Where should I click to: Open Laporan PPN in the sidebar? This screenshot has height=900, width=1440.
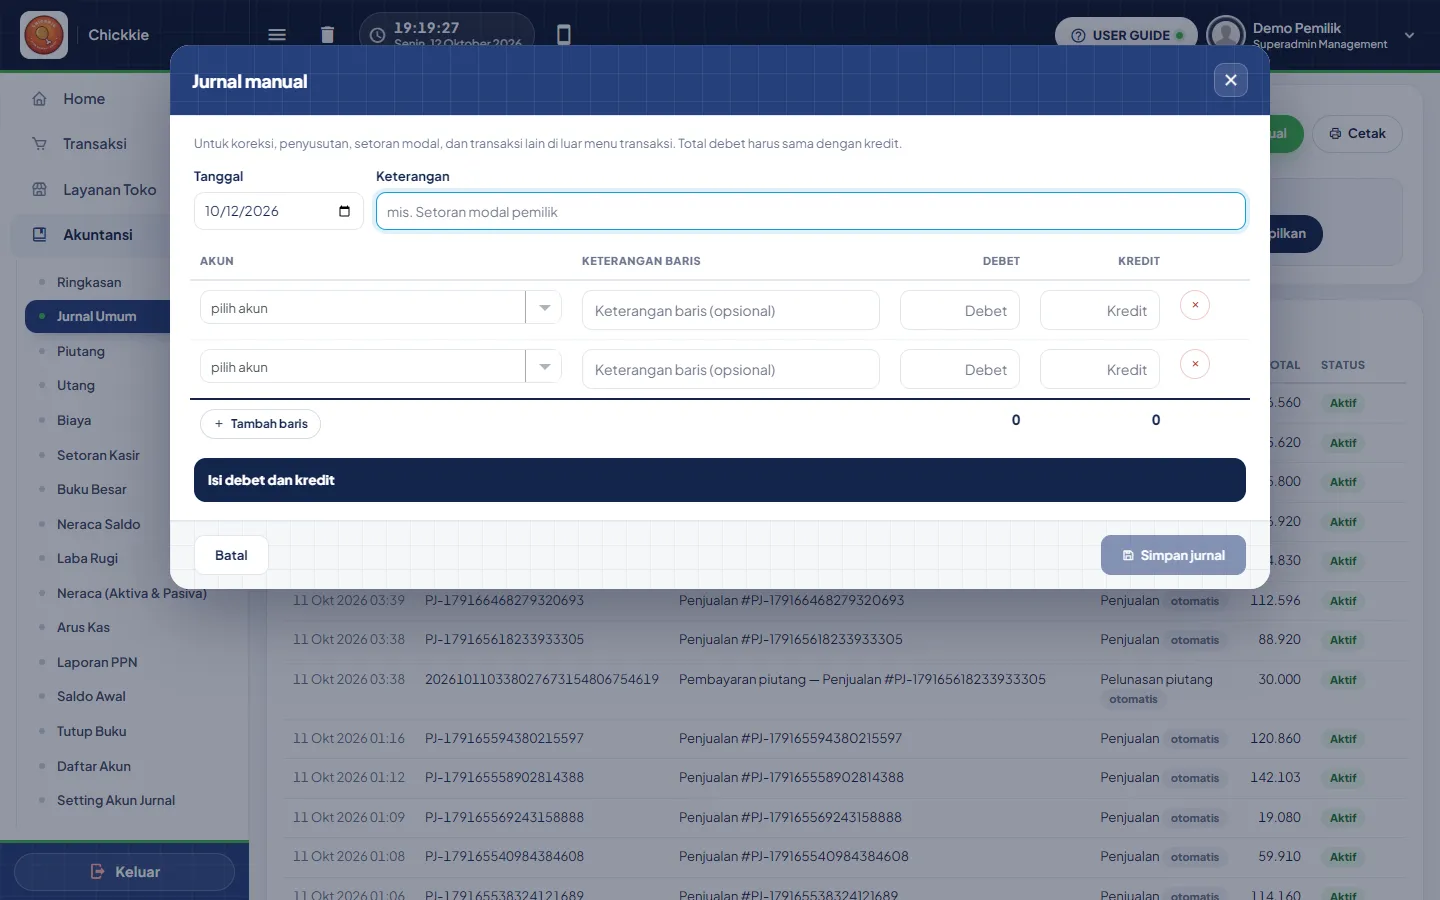97,662
